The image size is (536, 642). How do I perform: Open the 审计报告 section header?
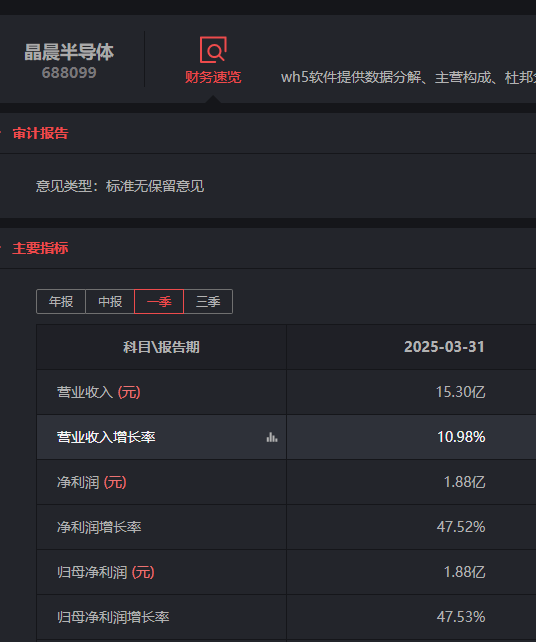point(40,133)
